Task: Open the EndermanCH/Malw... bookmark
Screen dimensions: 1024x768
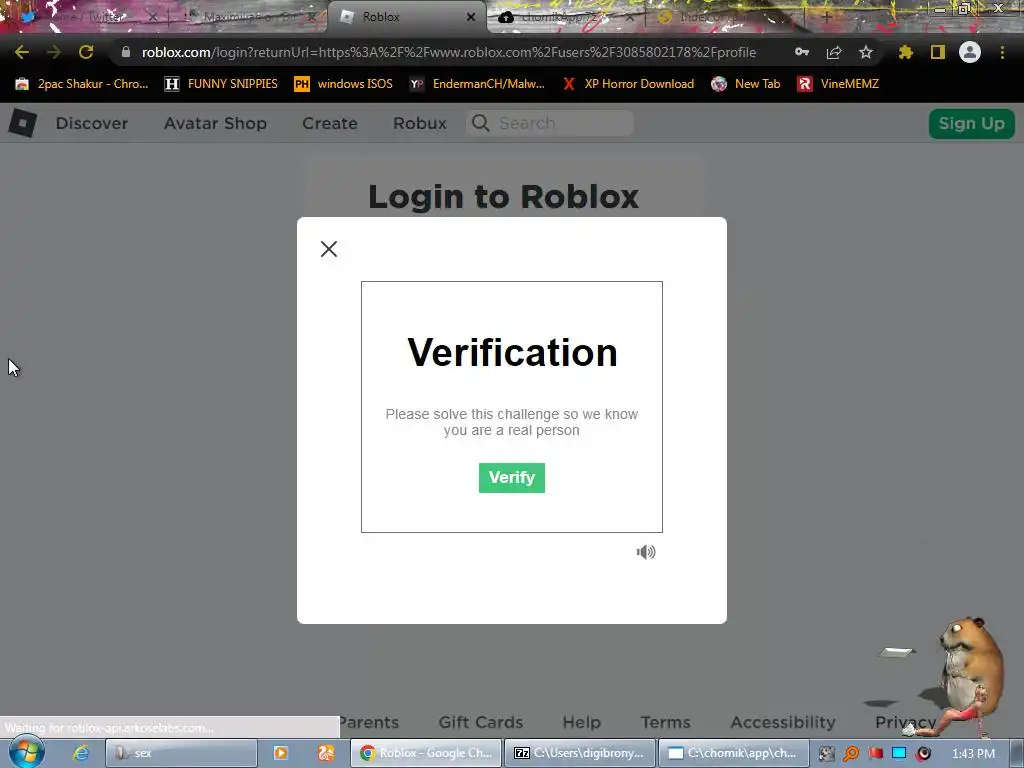Action: [x=477, y=84]
